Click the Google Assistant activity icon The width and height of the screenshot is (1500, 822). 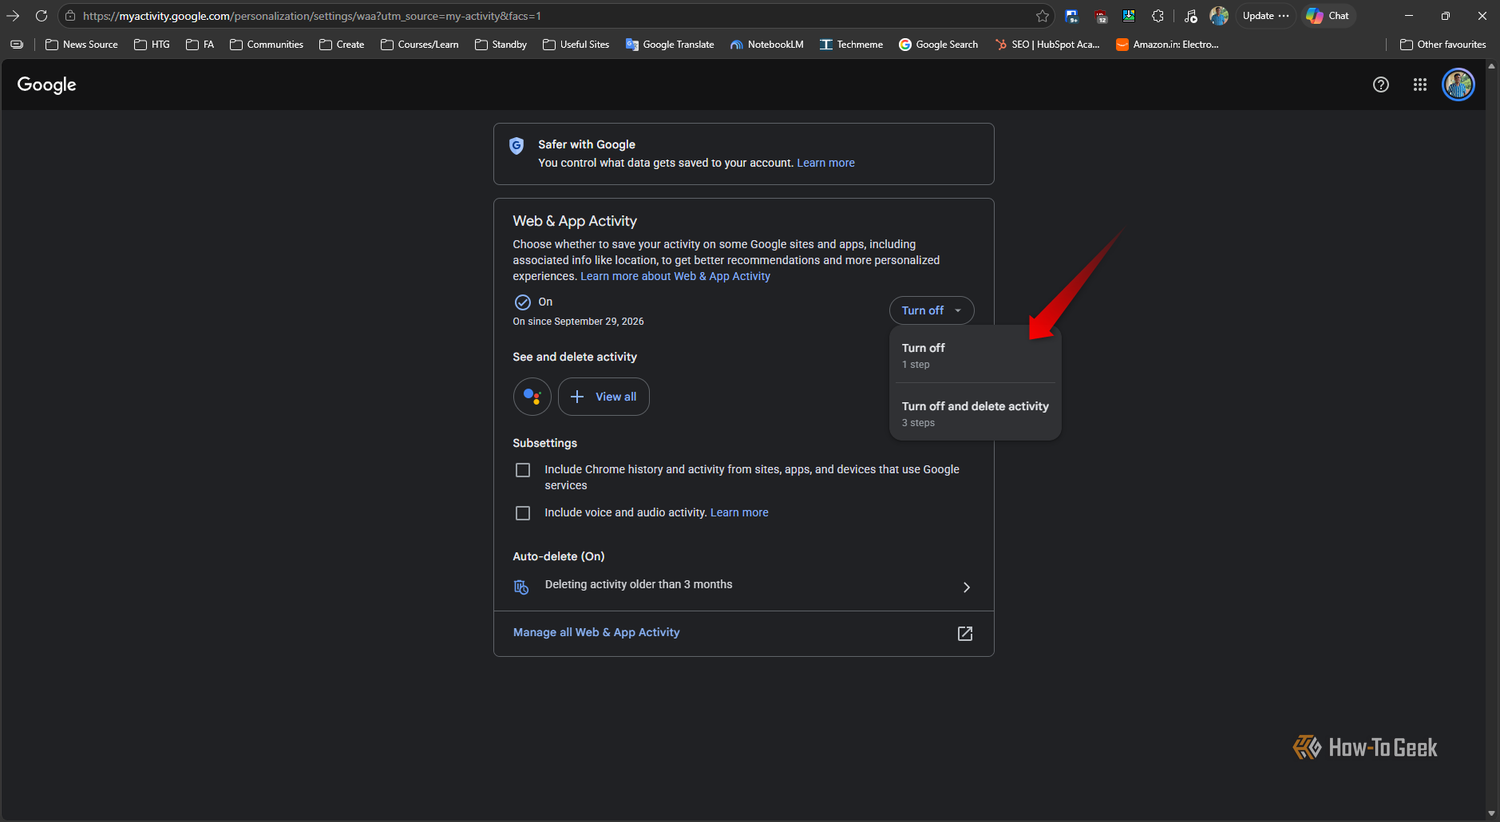(532, 397)
